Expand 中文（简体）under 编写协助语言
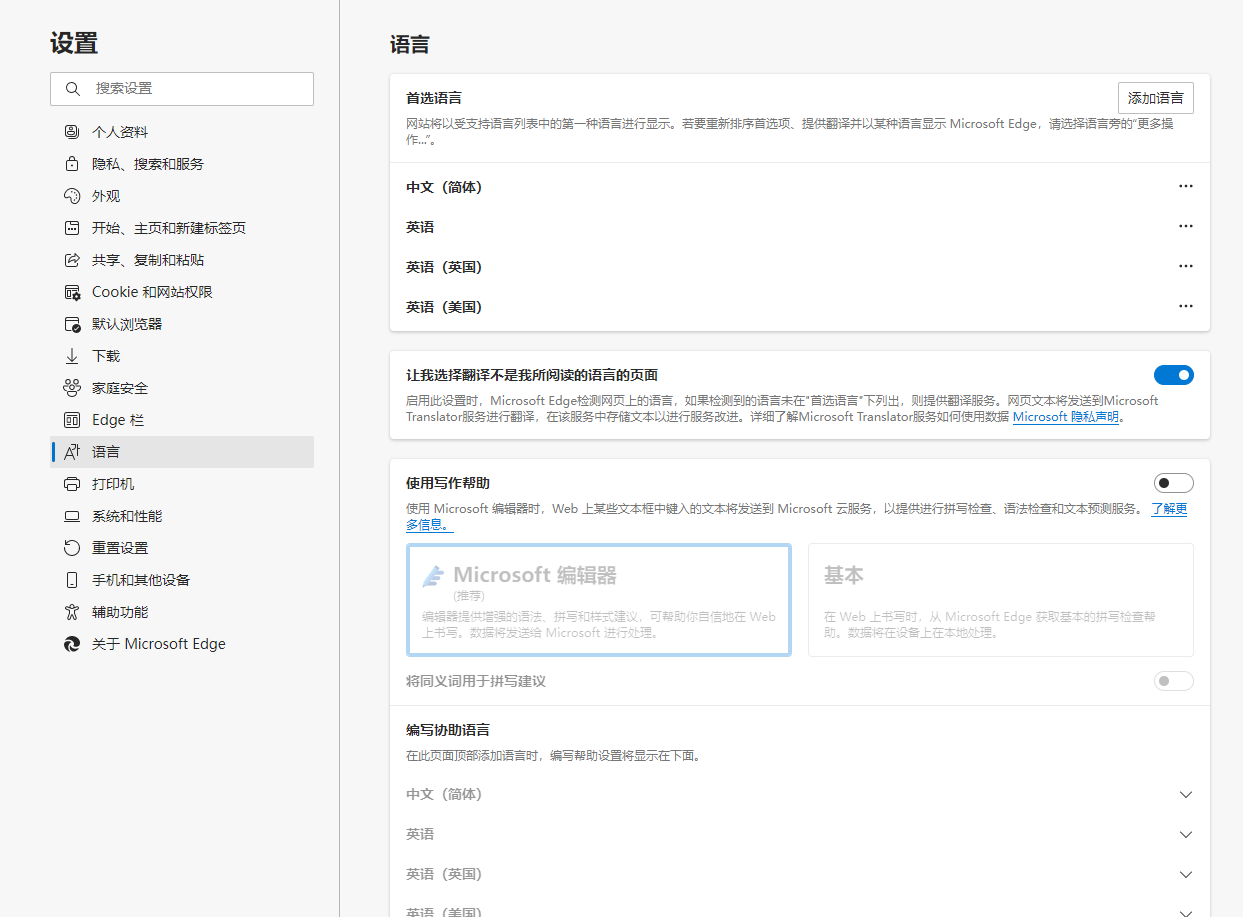Image resolution: width=1243 pixels, height=917 pixels. point(1186,793)
